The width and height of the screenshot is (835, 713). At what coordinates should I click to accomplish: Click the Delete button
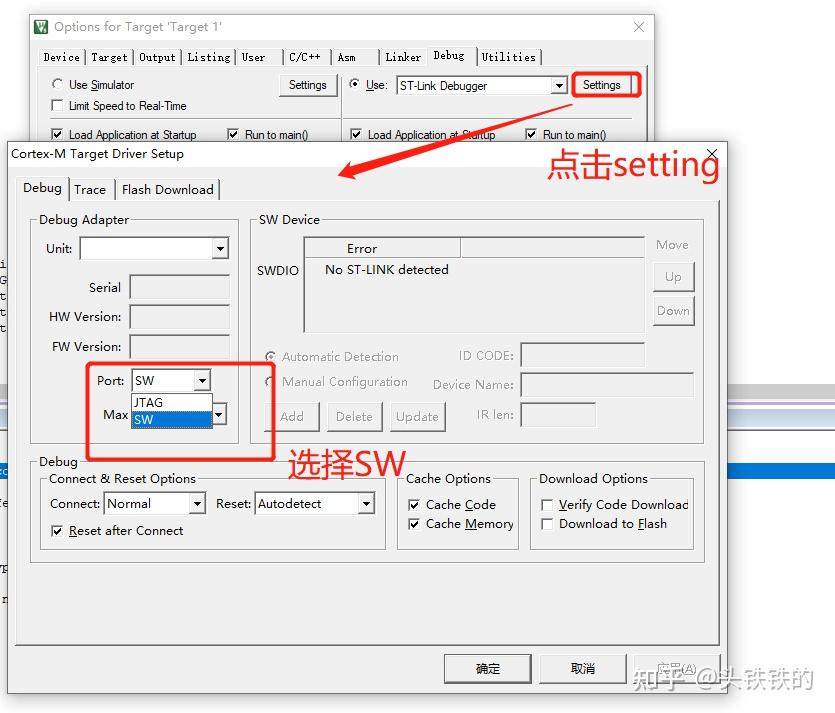(355, 417)
